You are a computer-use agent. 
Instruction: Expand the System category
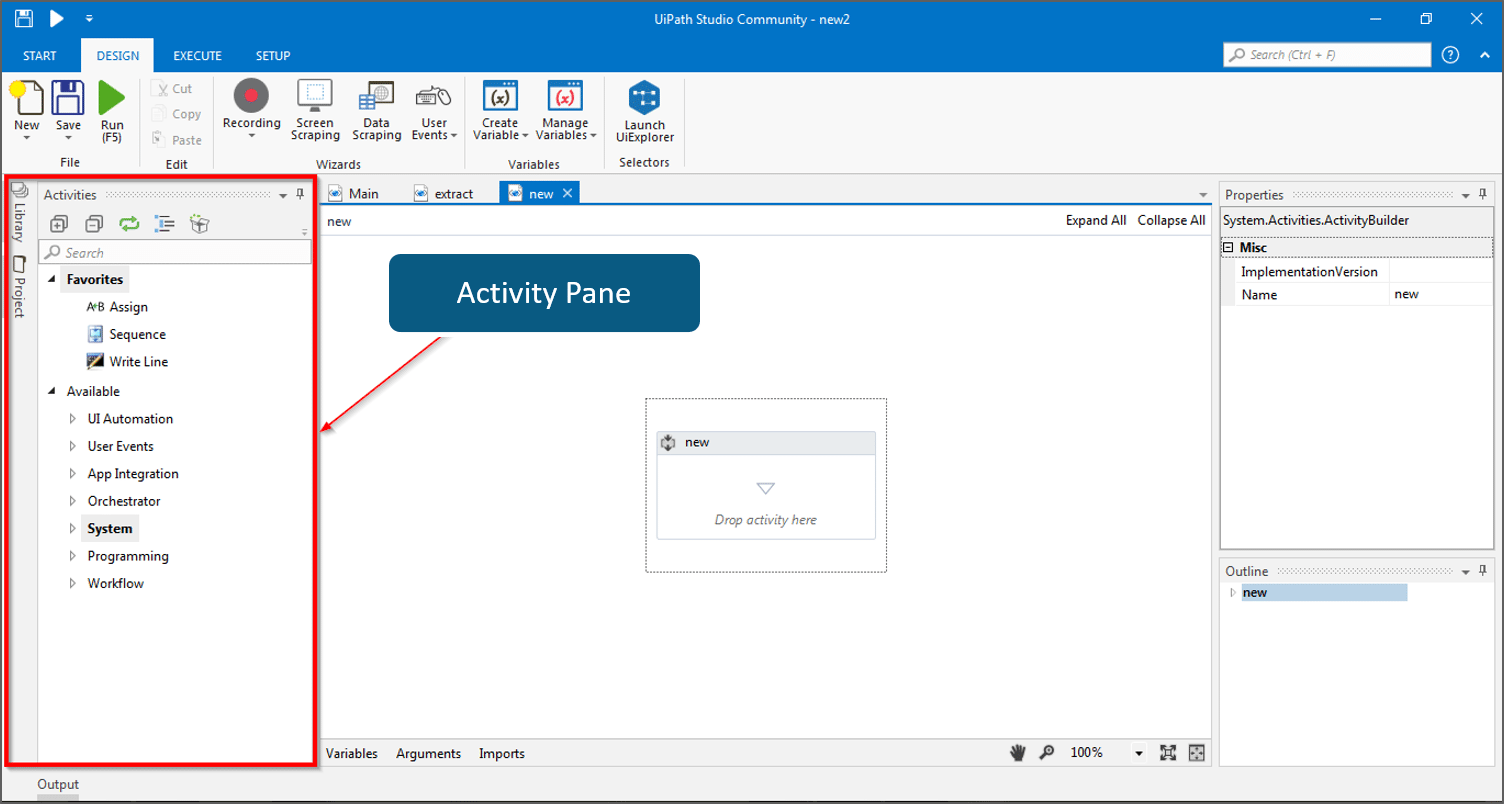pos(72,528)
